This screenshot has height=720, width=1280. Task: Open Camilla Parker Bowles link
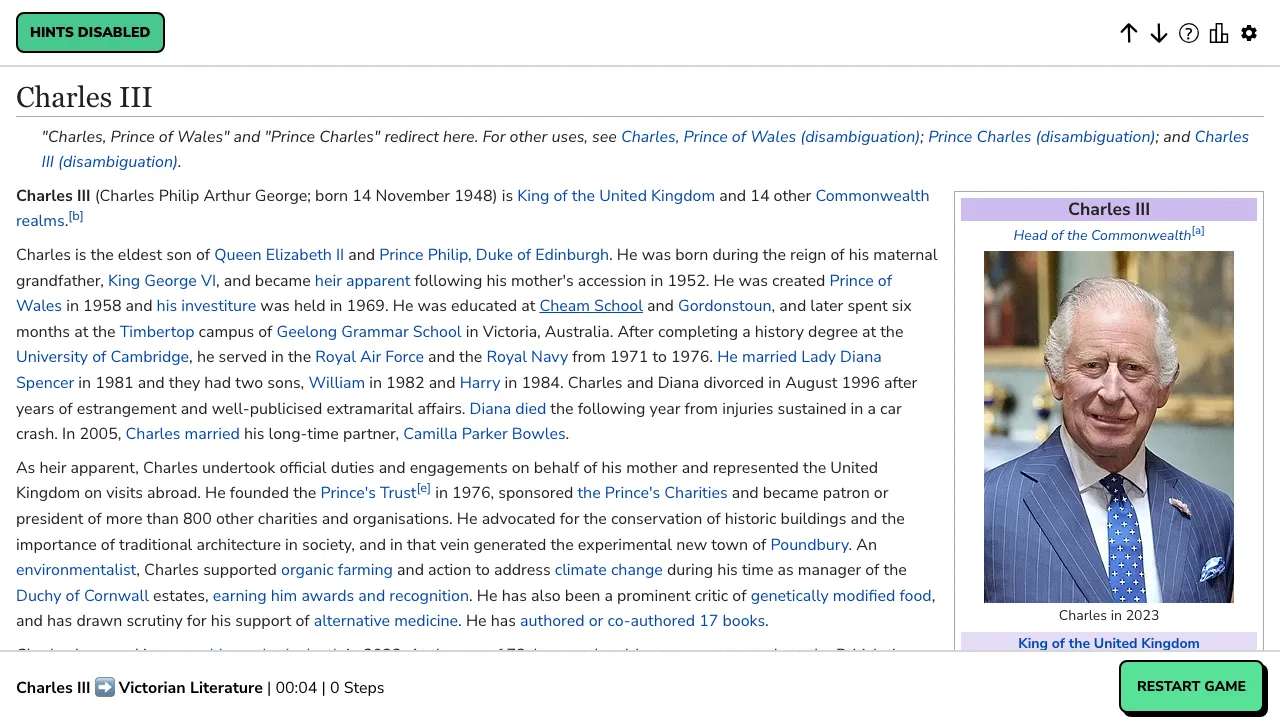tap(484, 434)
